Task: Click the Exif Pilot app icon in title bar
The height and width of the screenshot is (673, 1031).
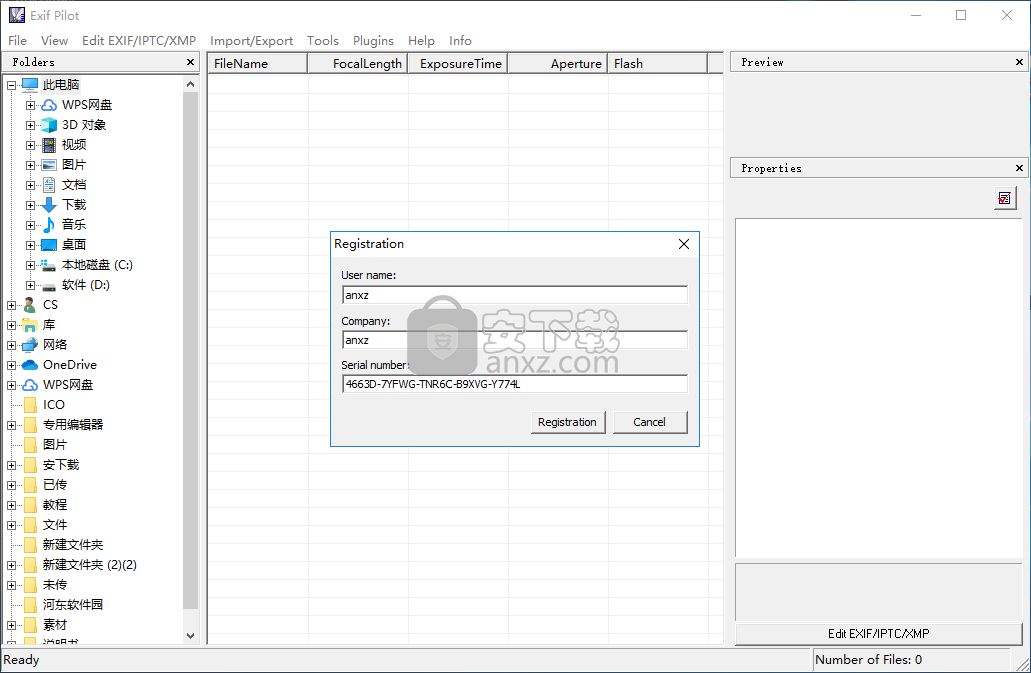Action: tap(16, 15)
